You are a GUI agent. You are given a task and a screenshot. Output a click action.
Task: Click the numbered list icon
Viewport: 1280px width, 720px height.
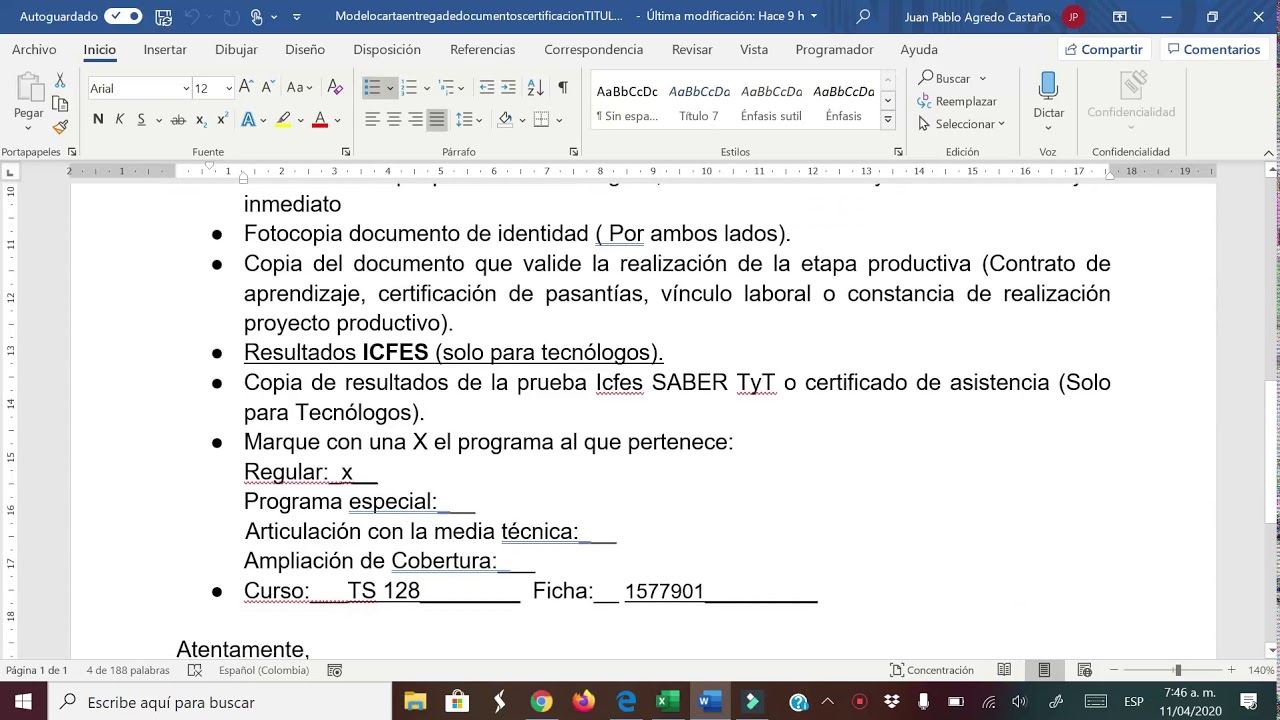409,88
